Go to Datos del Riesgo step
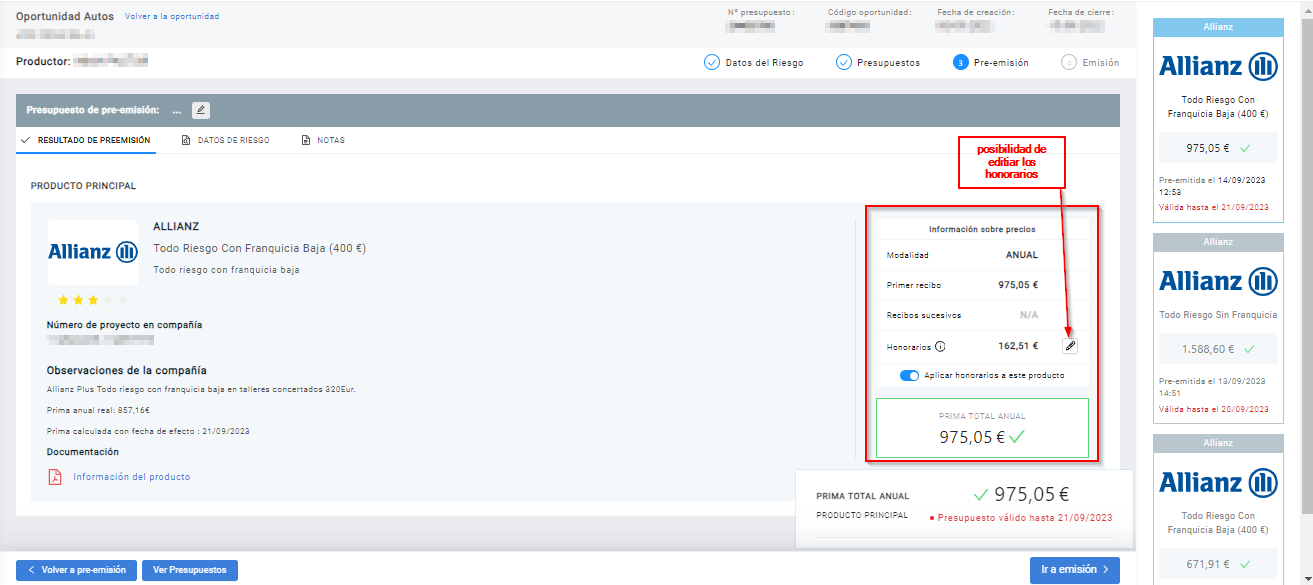The height and width of the screenshot is (585, 1313). pos(754,62)
